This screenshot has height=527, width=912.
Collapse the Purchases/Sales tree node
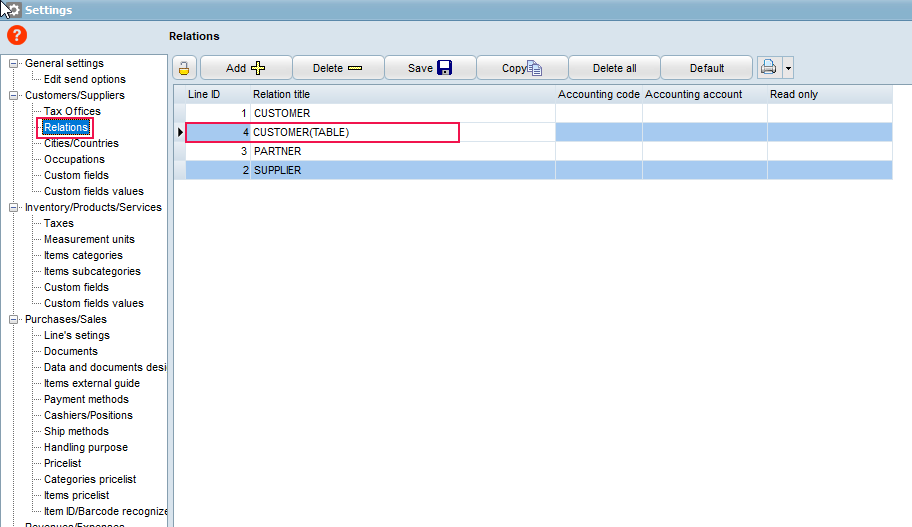point(14,320)
